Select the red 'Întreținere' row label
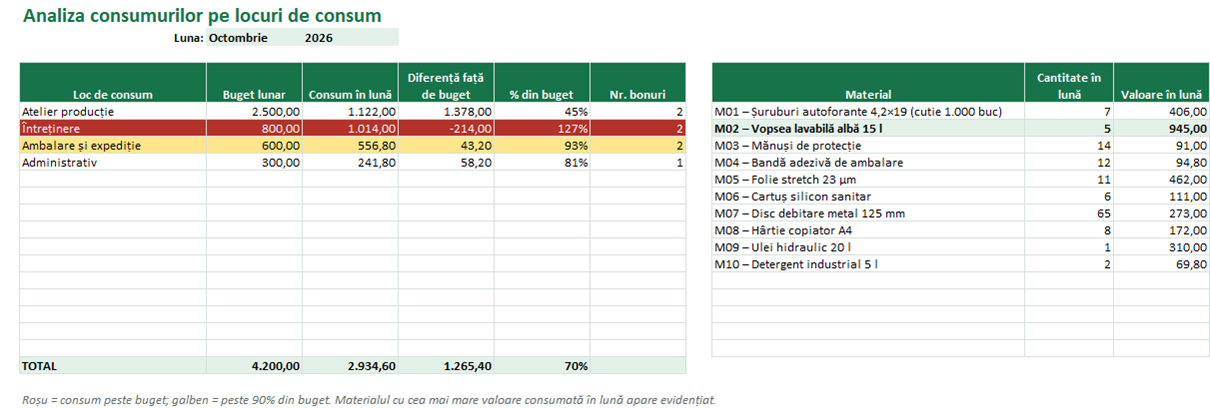1210x408 pixels. click(x=113, y=129)
